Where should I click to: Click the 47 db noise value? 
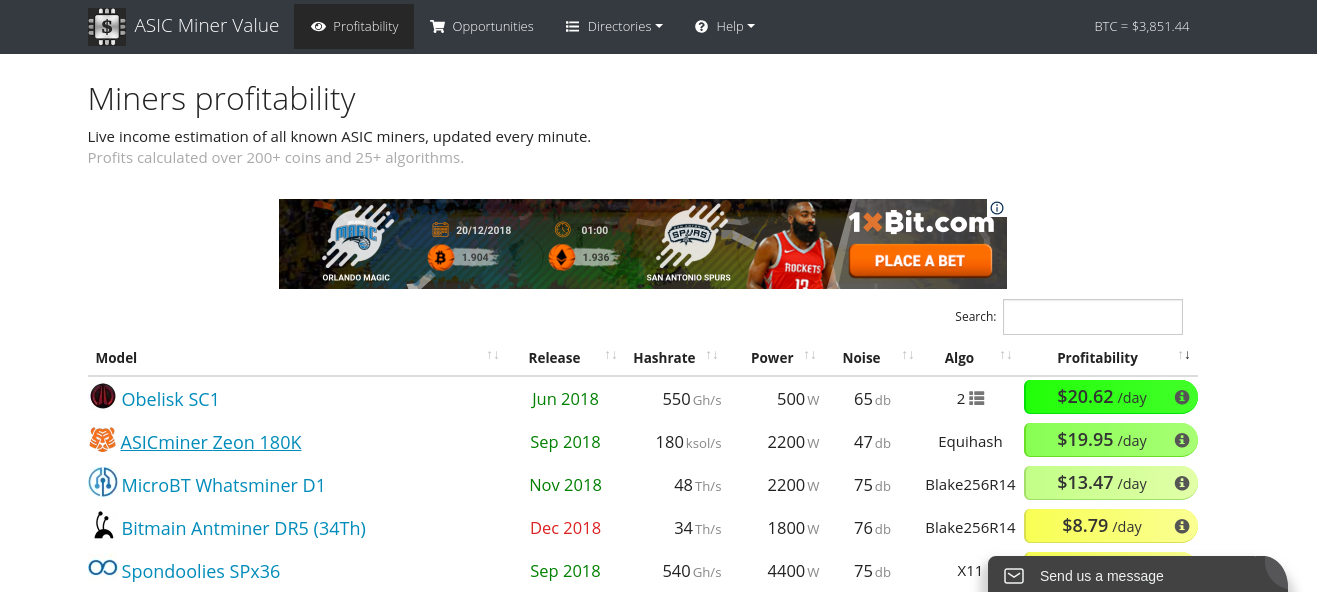tap(872, 442)
